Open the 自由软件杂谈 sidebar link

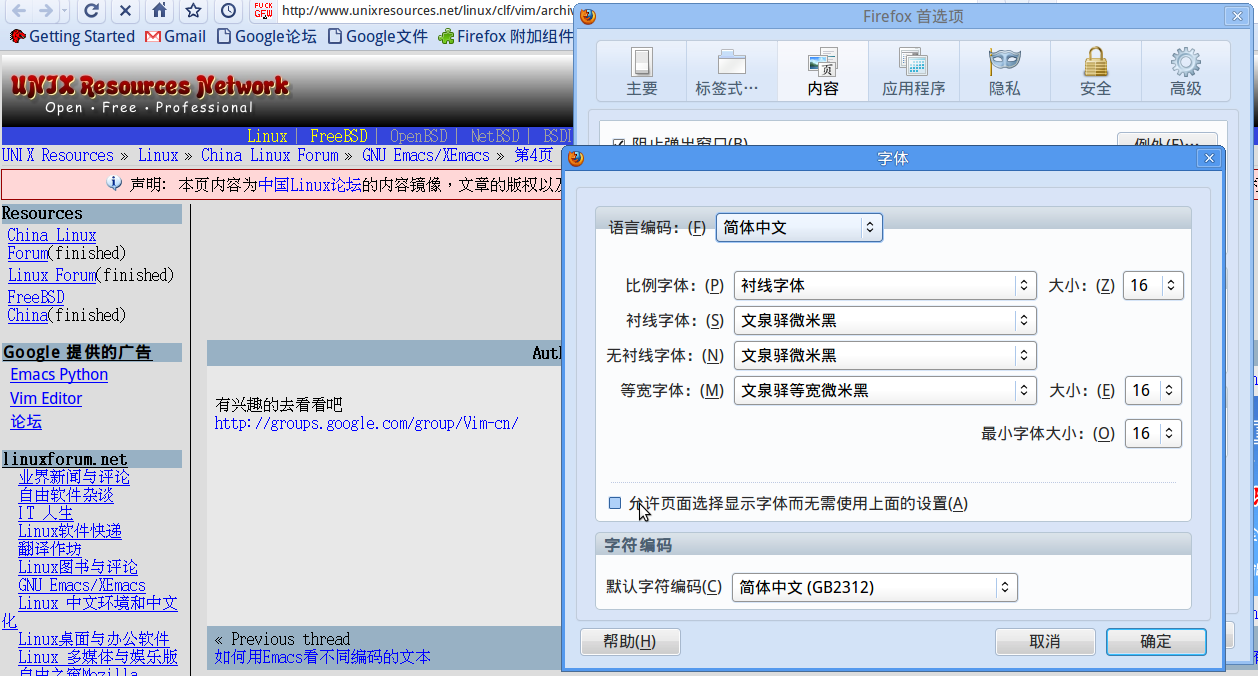(66, 495)
